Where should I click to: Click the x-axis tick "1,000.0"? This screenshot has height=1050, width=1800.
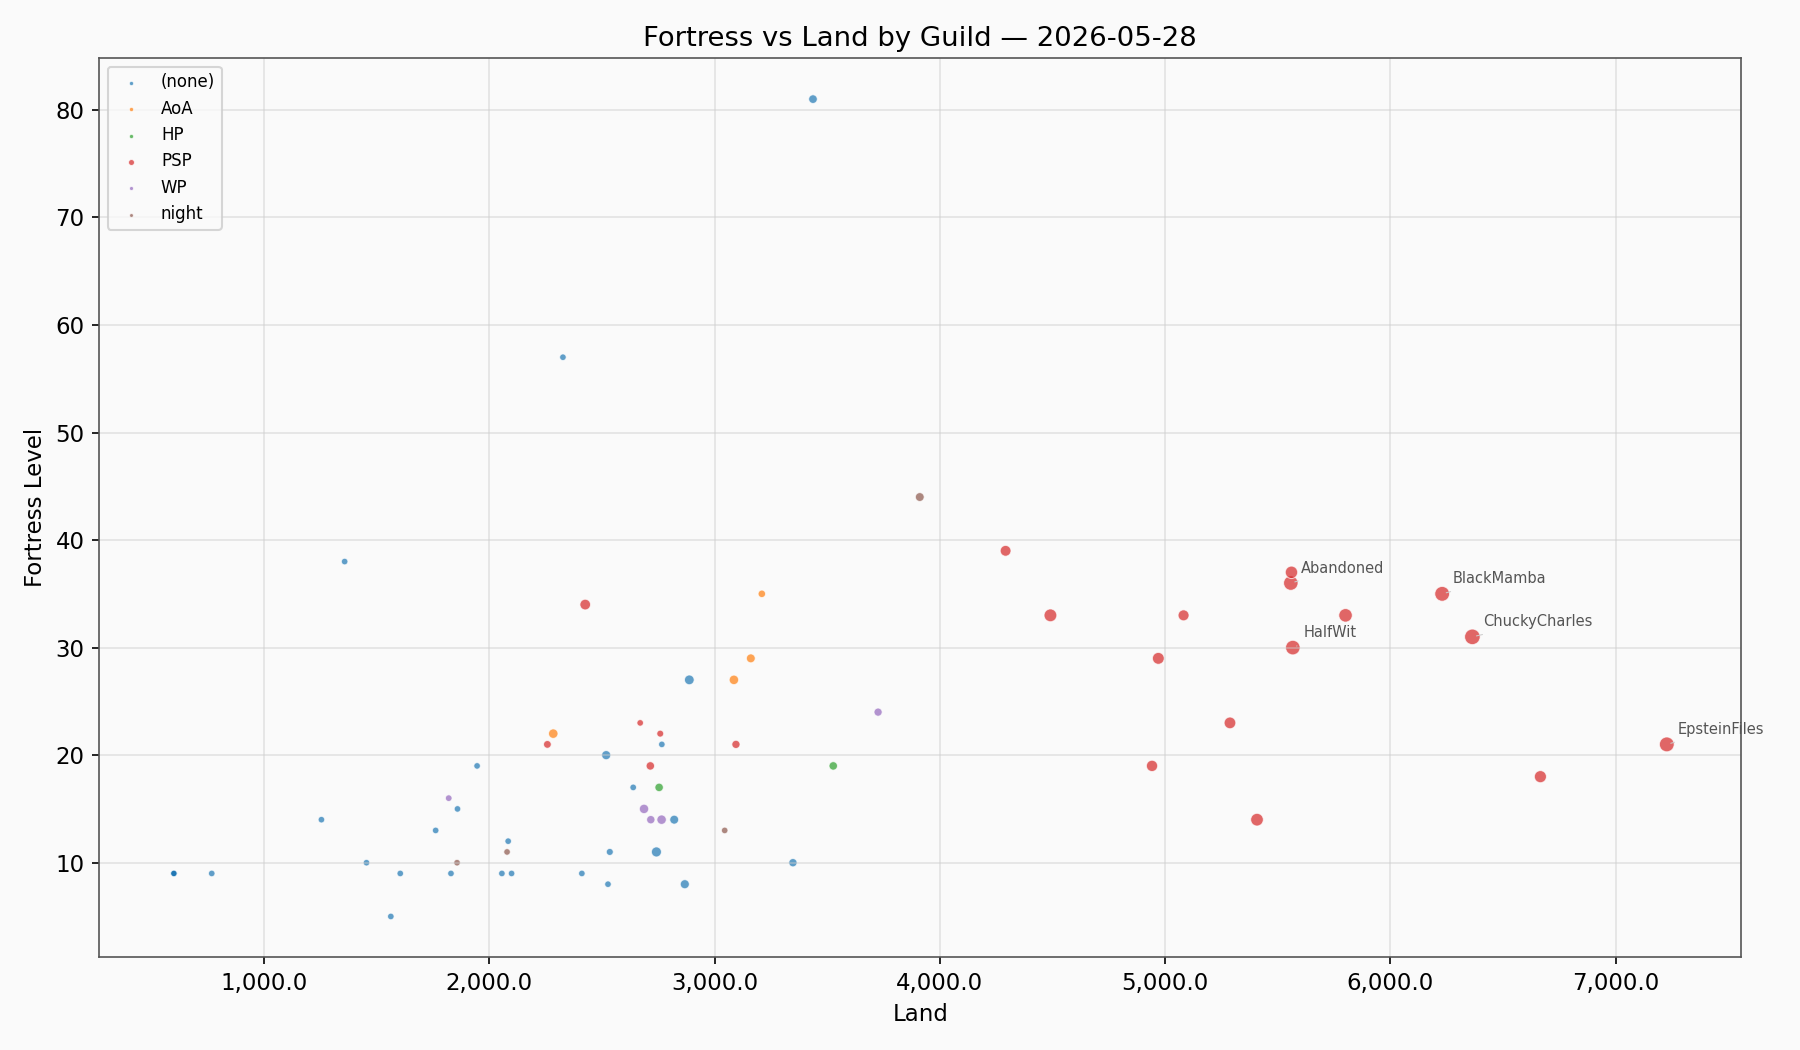pyautogui.click(x=264, y=981)
